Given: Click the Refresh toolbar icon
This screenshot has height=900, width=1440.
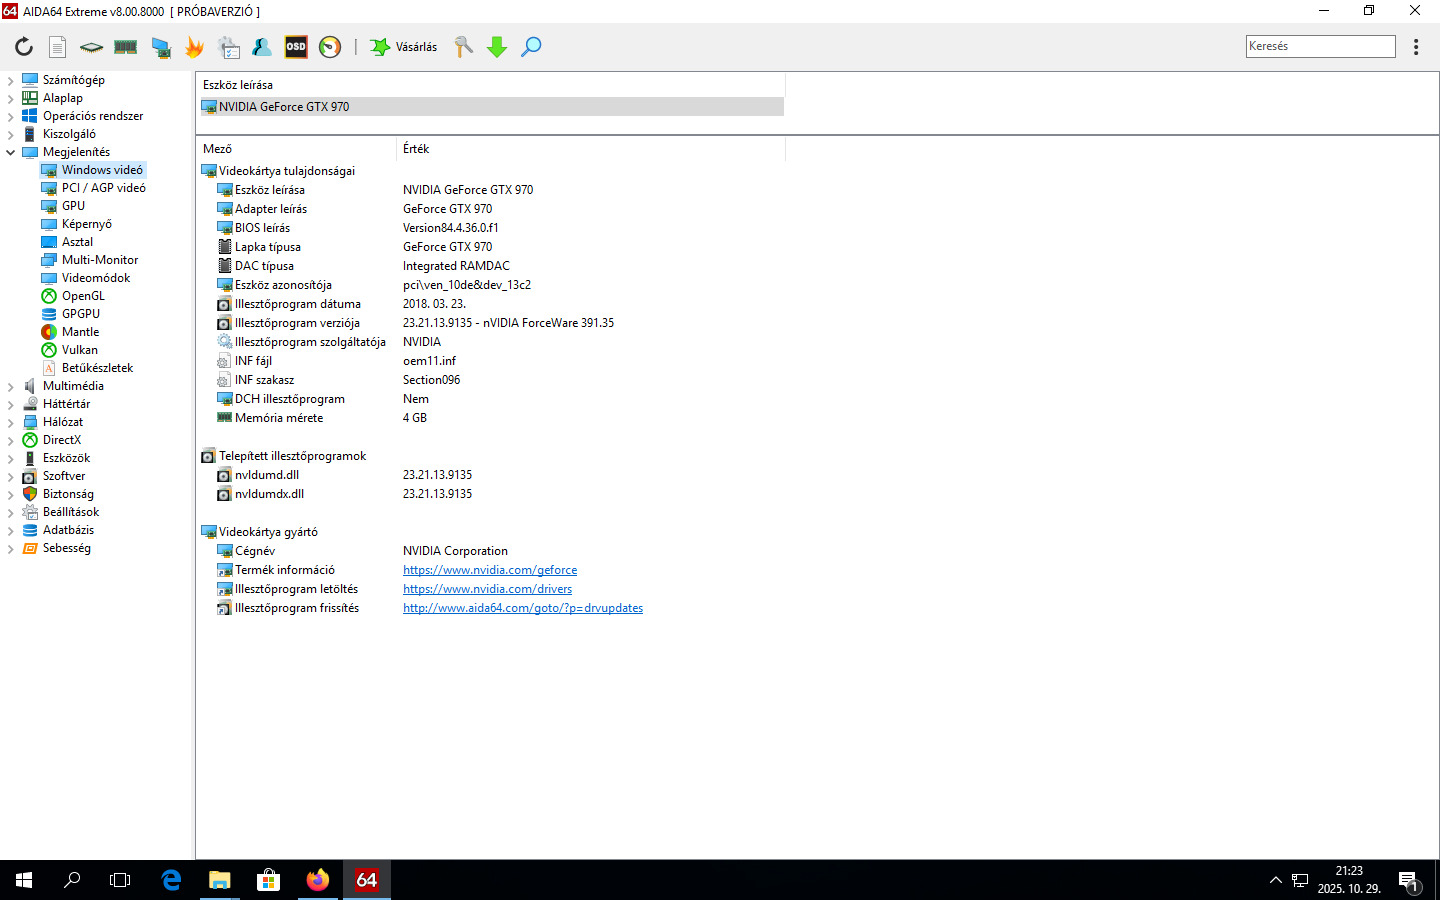Looking at the screenshot, I should tap(24, 47).
